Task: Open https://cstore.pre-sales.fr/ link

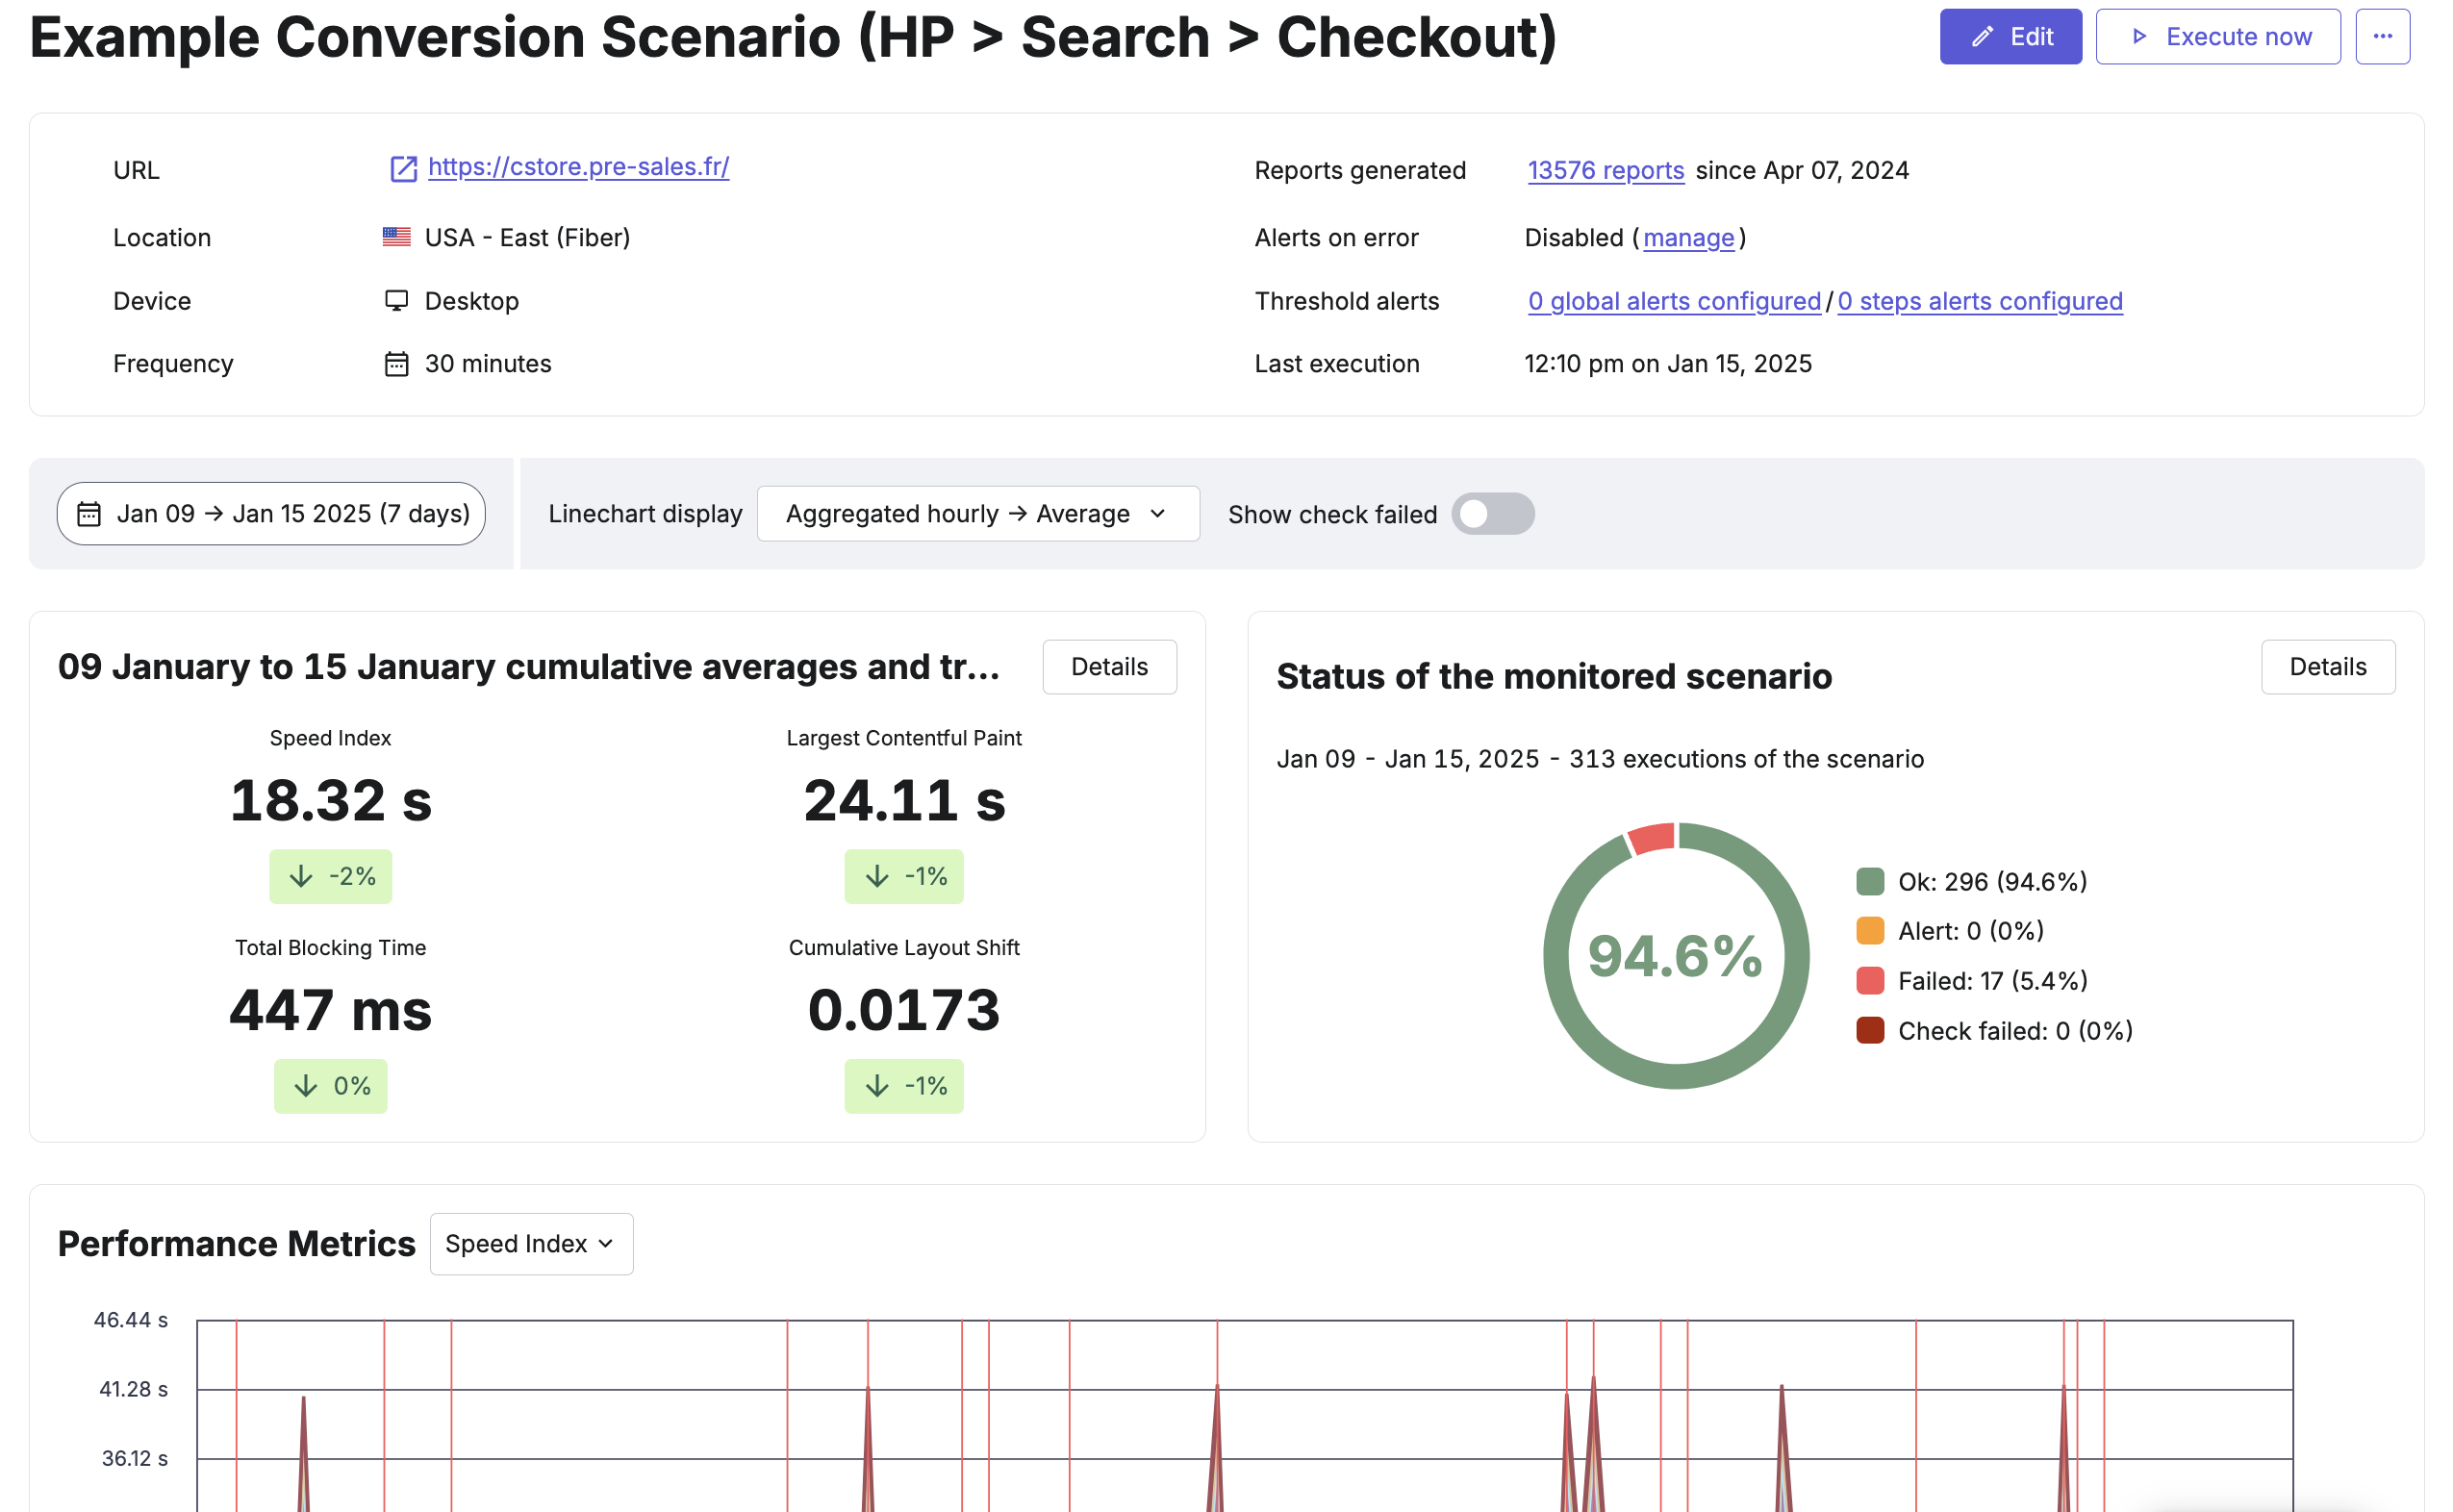Action: [578, 167]
